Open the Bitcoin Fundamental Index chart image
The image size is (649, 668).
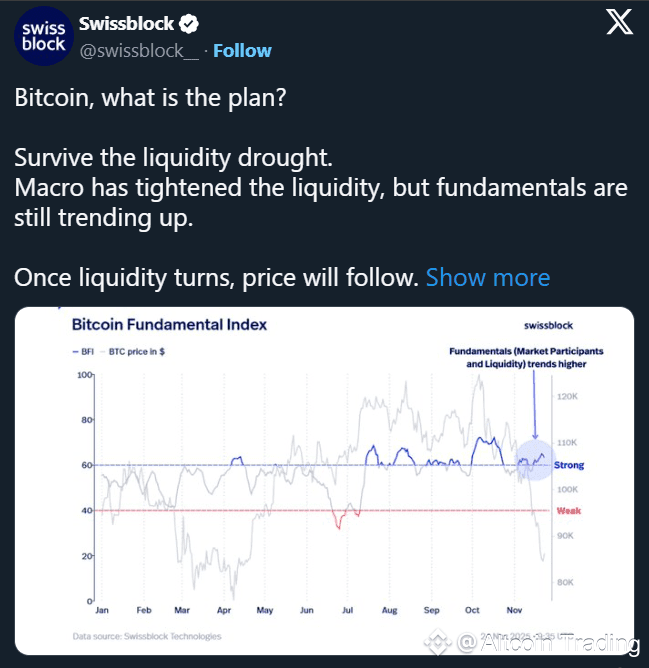pos(324,480)
